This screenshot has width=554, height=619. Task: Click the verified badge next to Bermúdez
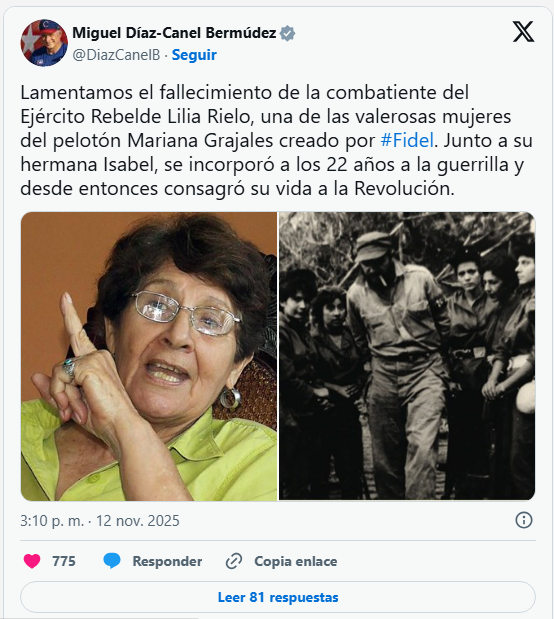click(287, 33)
